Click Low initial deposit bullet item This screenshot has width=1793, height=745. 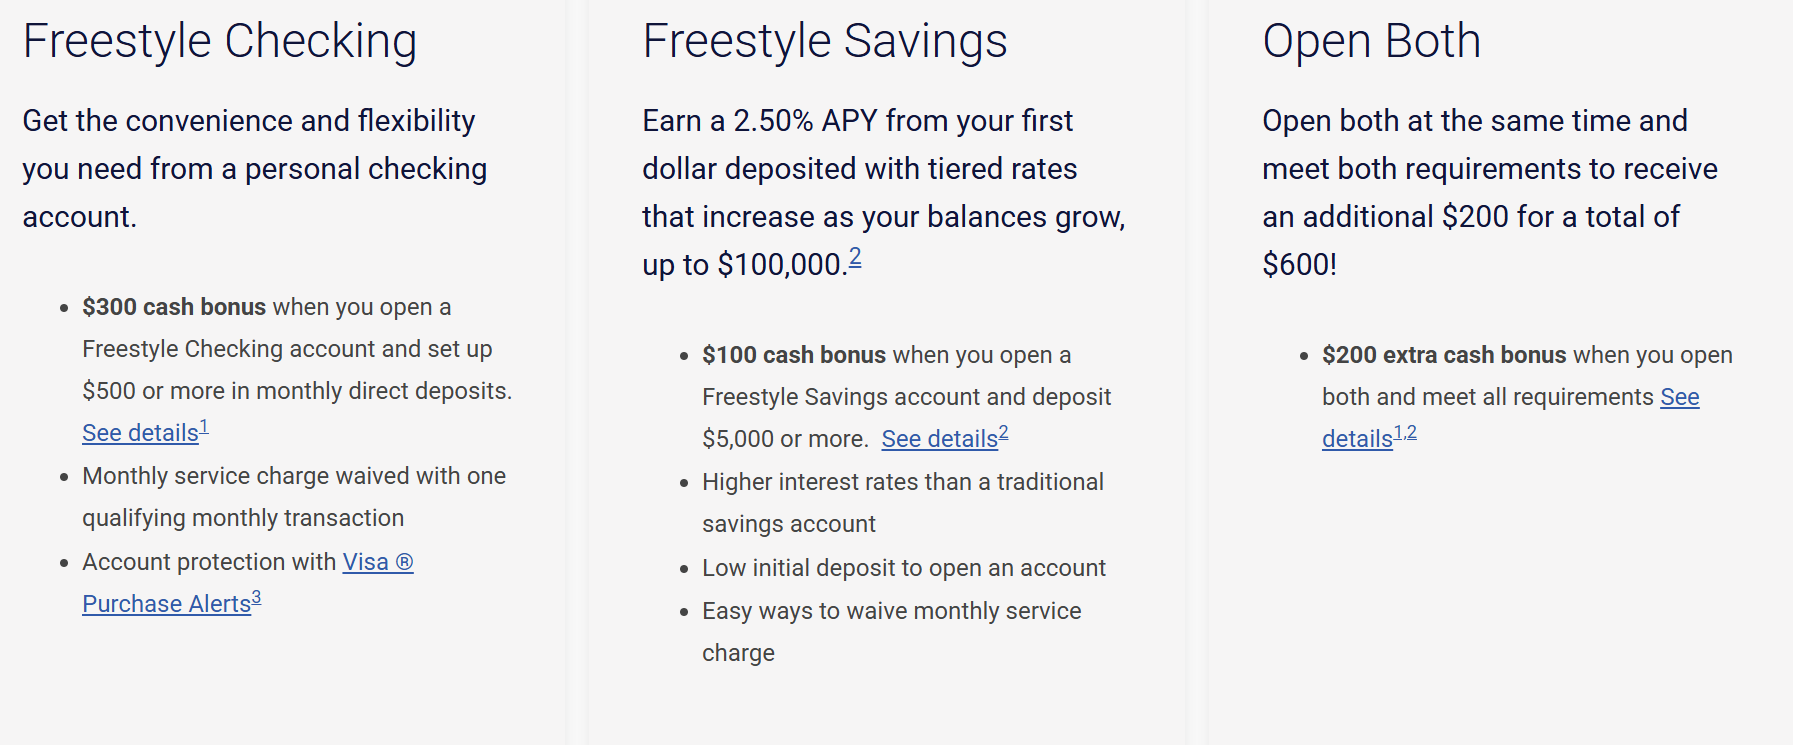point(904,568)
